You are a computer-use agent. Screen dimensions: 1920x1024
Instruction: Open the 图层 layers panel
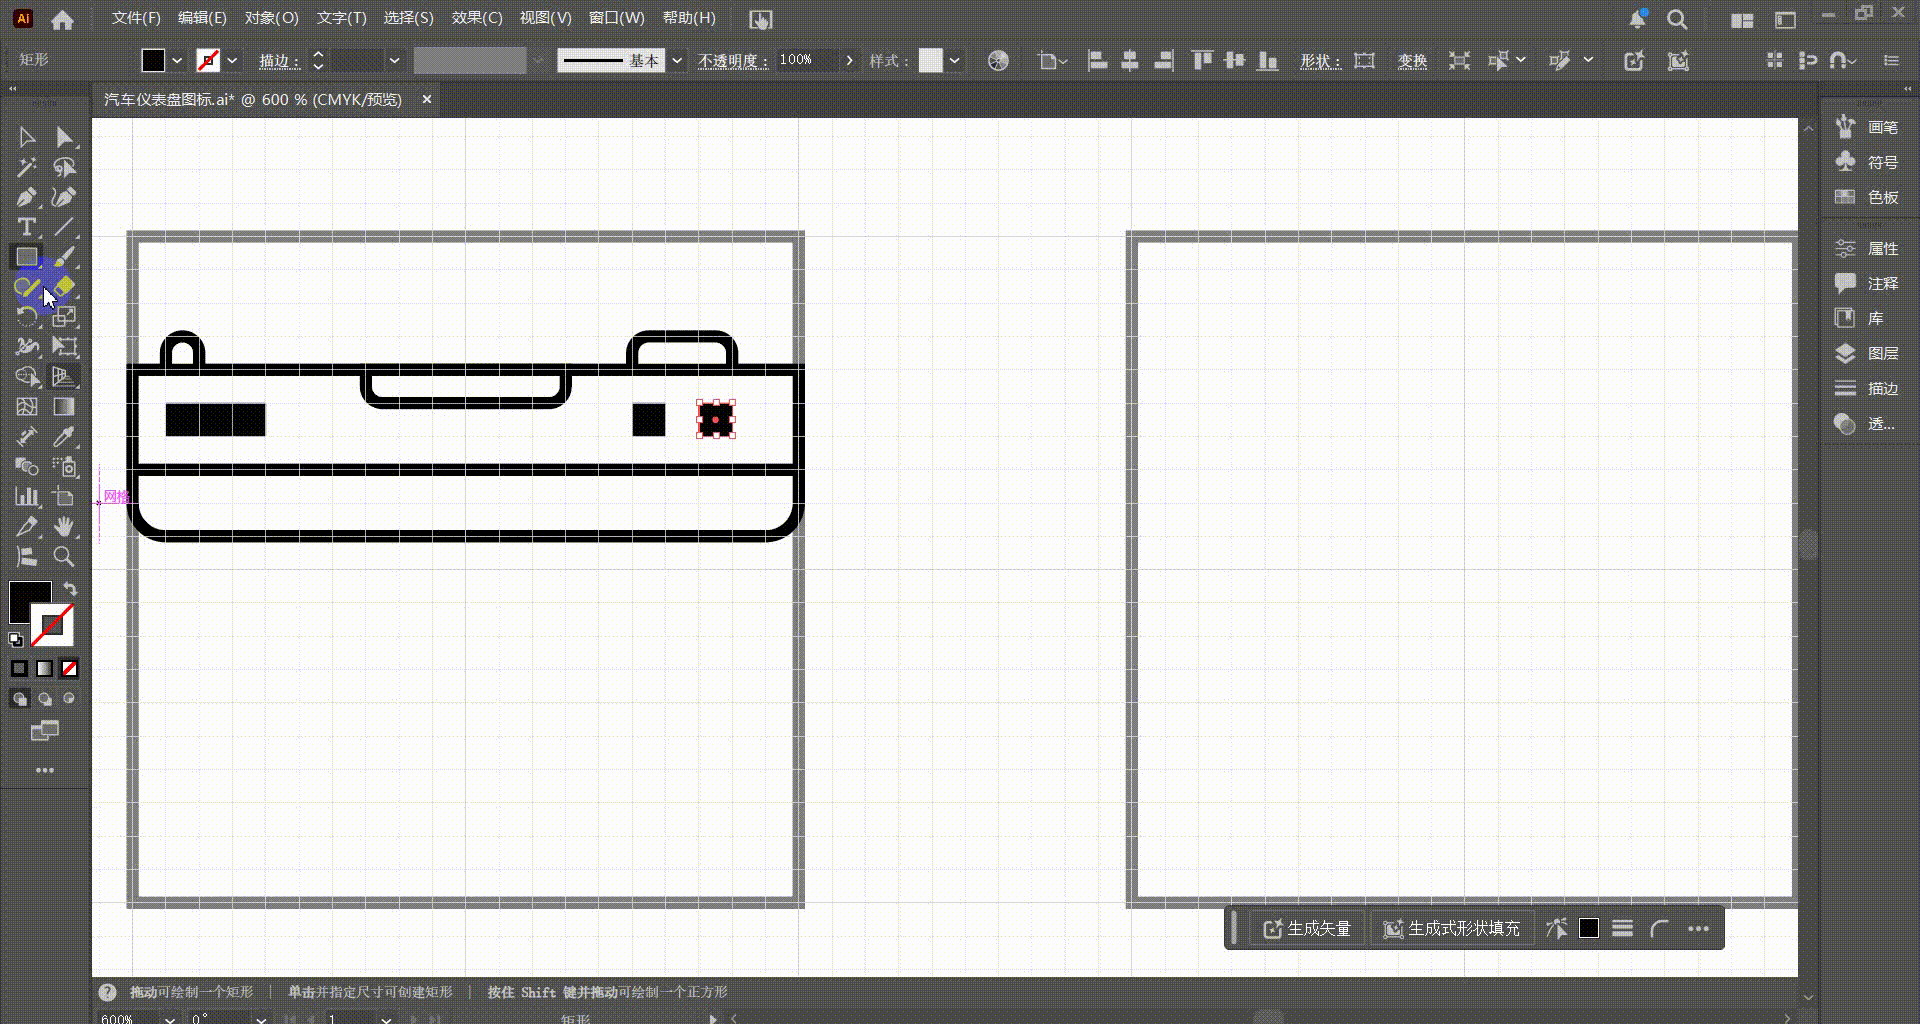click(x=1867, y=353)
